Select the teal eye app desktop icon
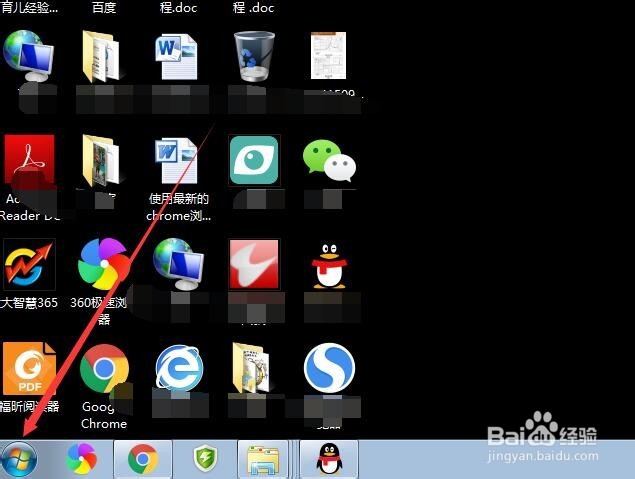The image size is (635, 479). coord(254,160)
